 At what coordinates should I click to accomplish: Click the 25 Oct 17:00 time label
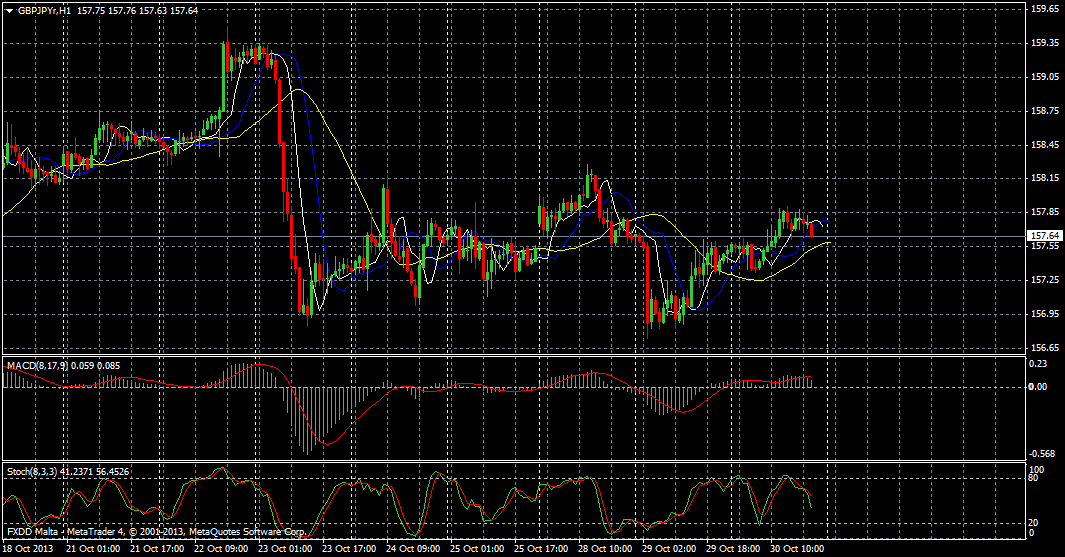[541, 548]
